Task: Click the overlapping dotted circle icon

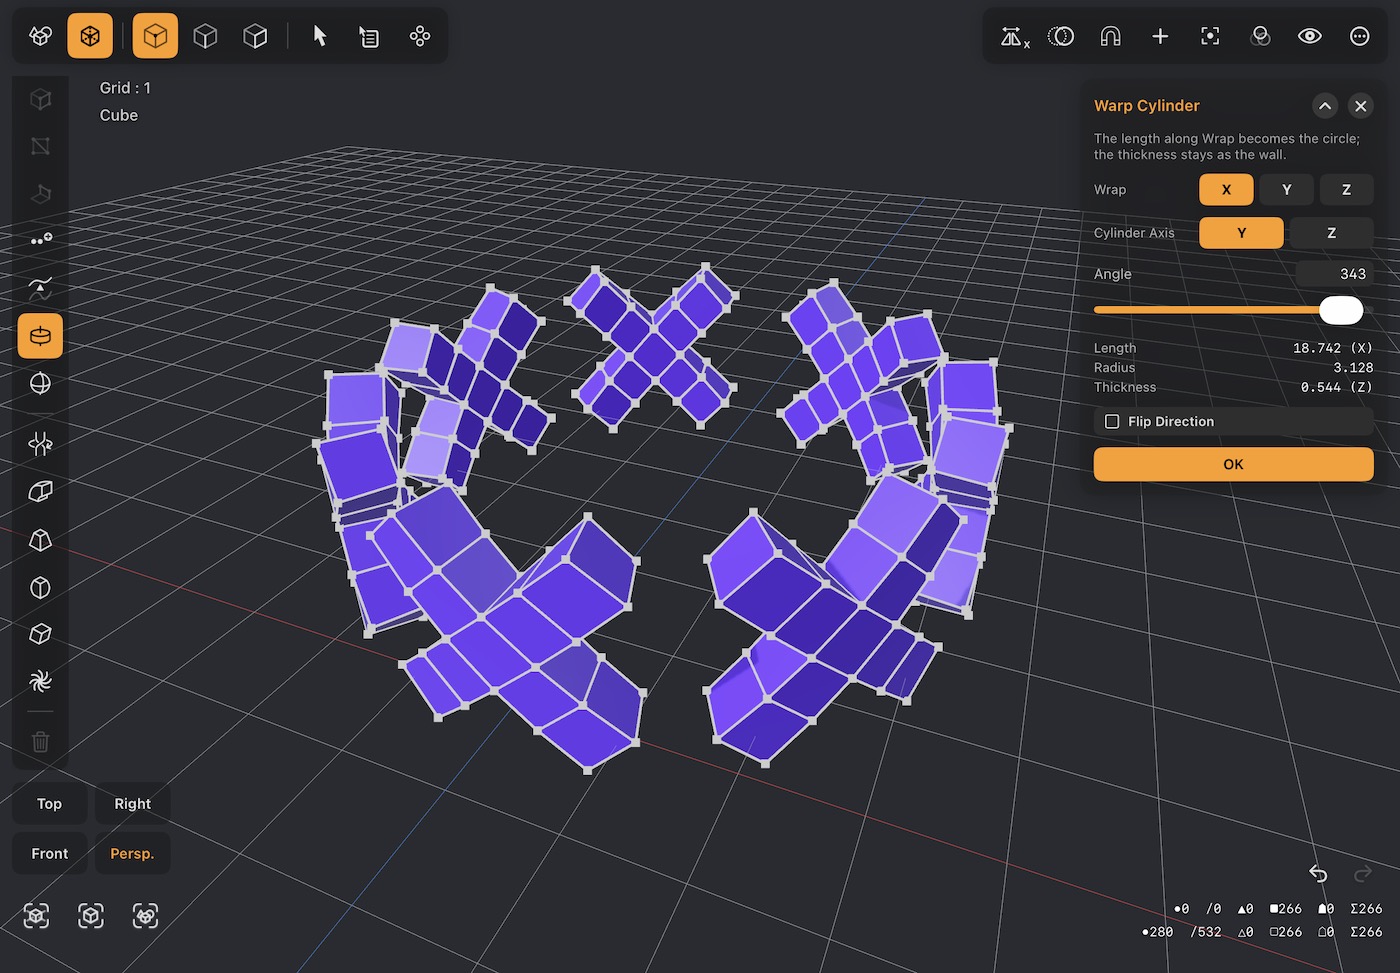Action: 1061,36
